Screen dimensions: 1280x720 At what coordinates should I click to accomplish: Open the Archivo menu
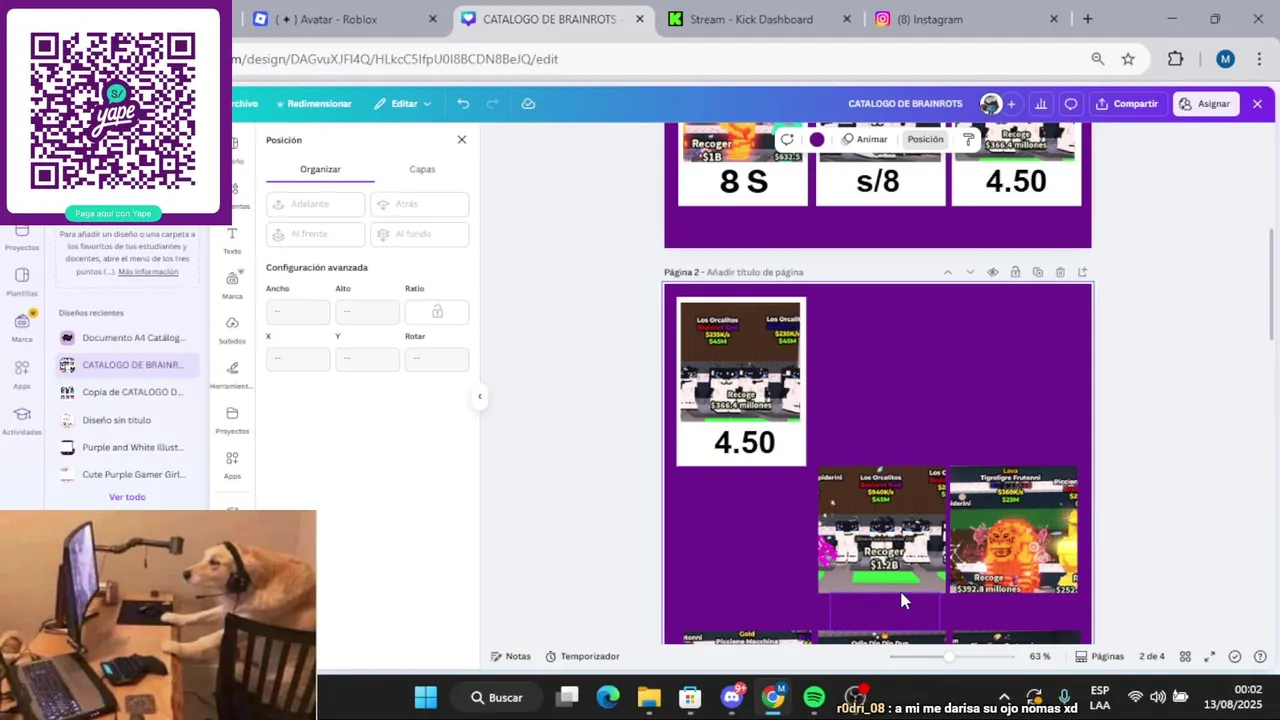245,104
